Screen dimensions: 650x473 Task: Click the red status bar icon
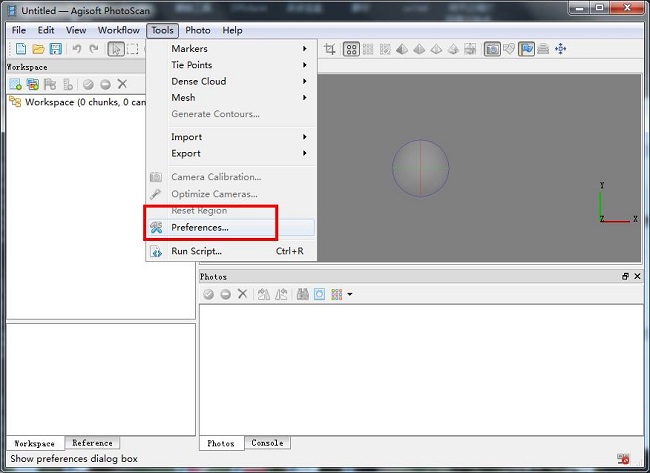[623, 459]
